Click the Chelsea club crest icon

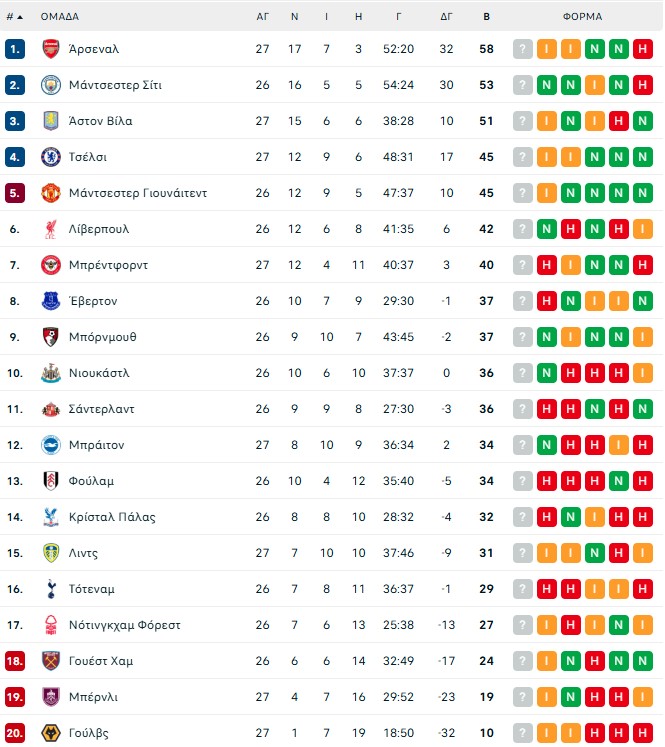coord(51,157)
